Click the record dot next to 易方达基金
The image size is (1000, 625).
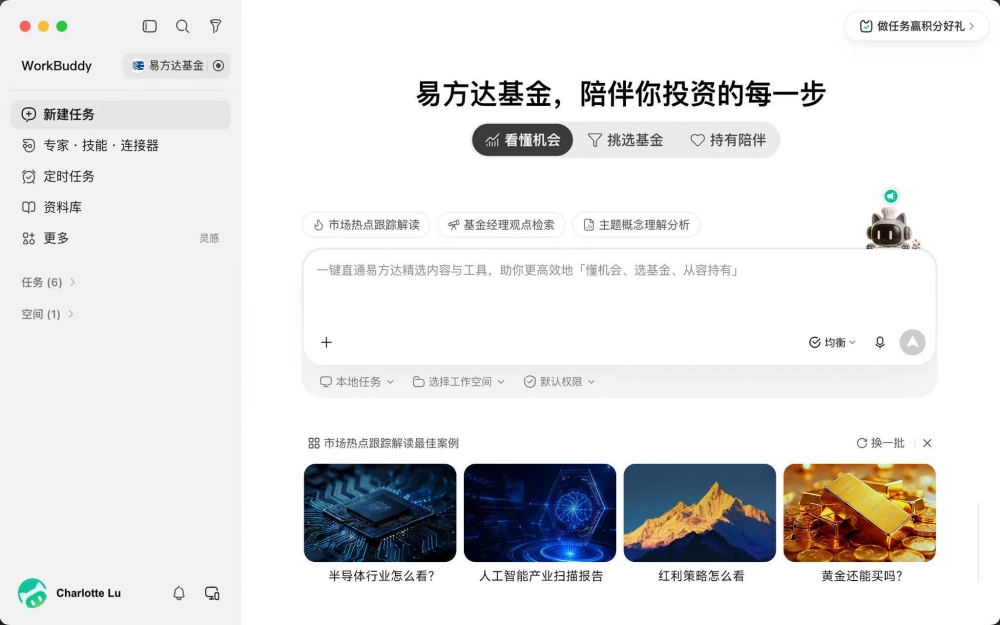219,66
